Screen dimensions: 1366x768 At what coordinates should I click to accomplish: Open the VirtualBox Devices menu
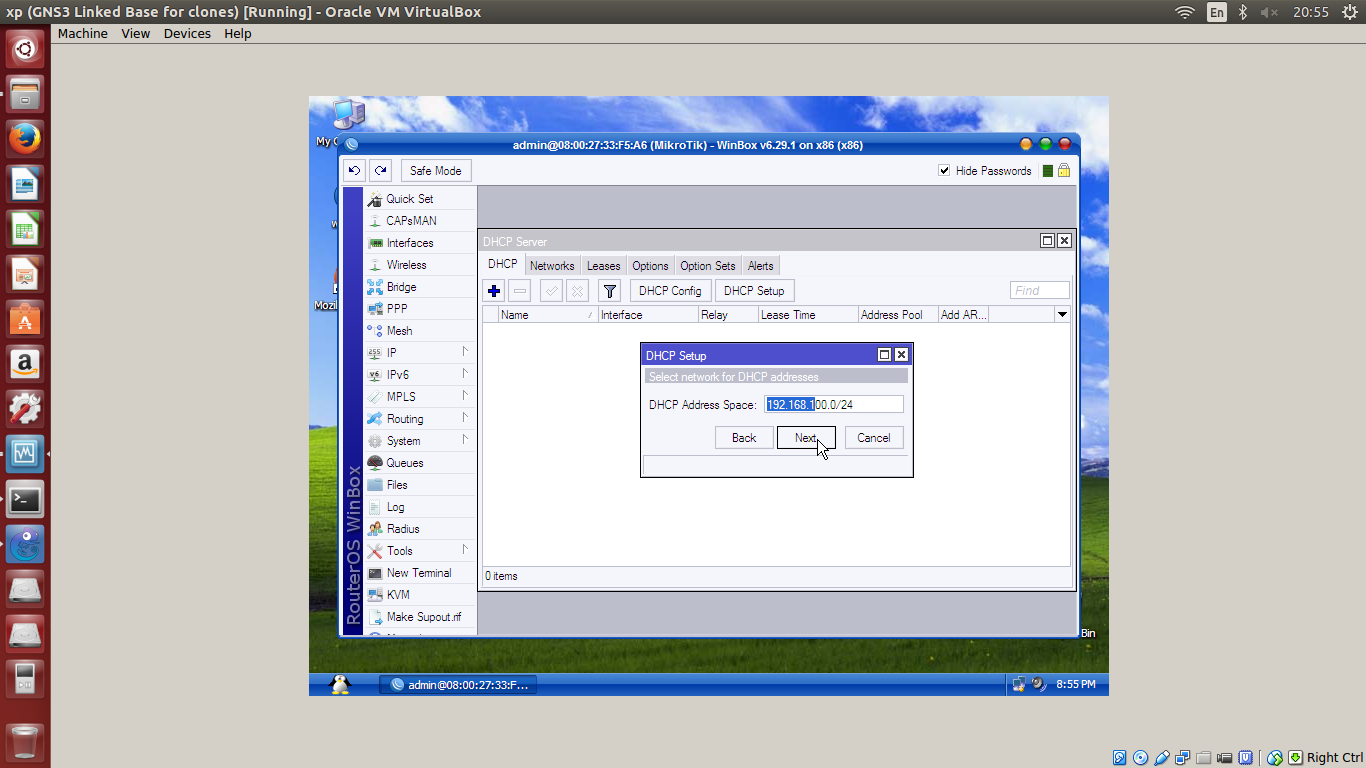187,33
